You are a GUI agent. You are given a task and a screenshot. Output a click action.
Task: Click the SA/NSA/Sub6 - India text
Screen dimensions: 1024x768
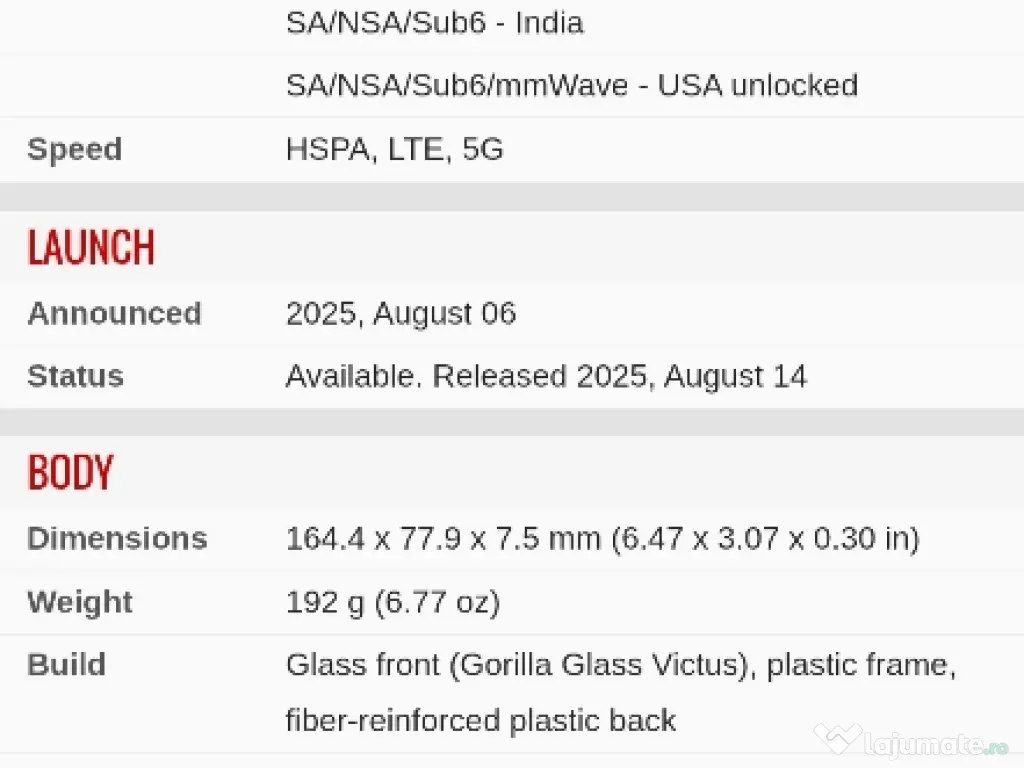(434, 23)
